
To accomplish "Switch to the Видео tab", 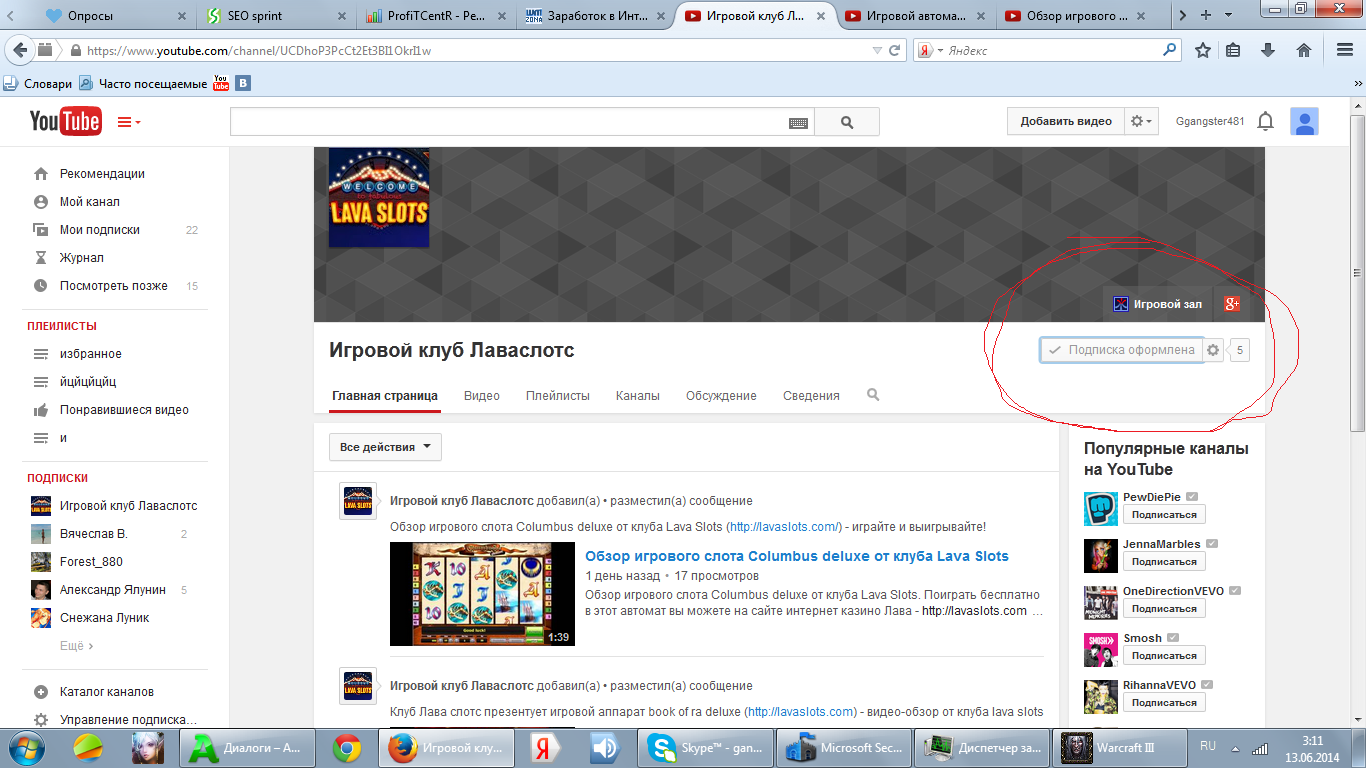I will point(482,396).
